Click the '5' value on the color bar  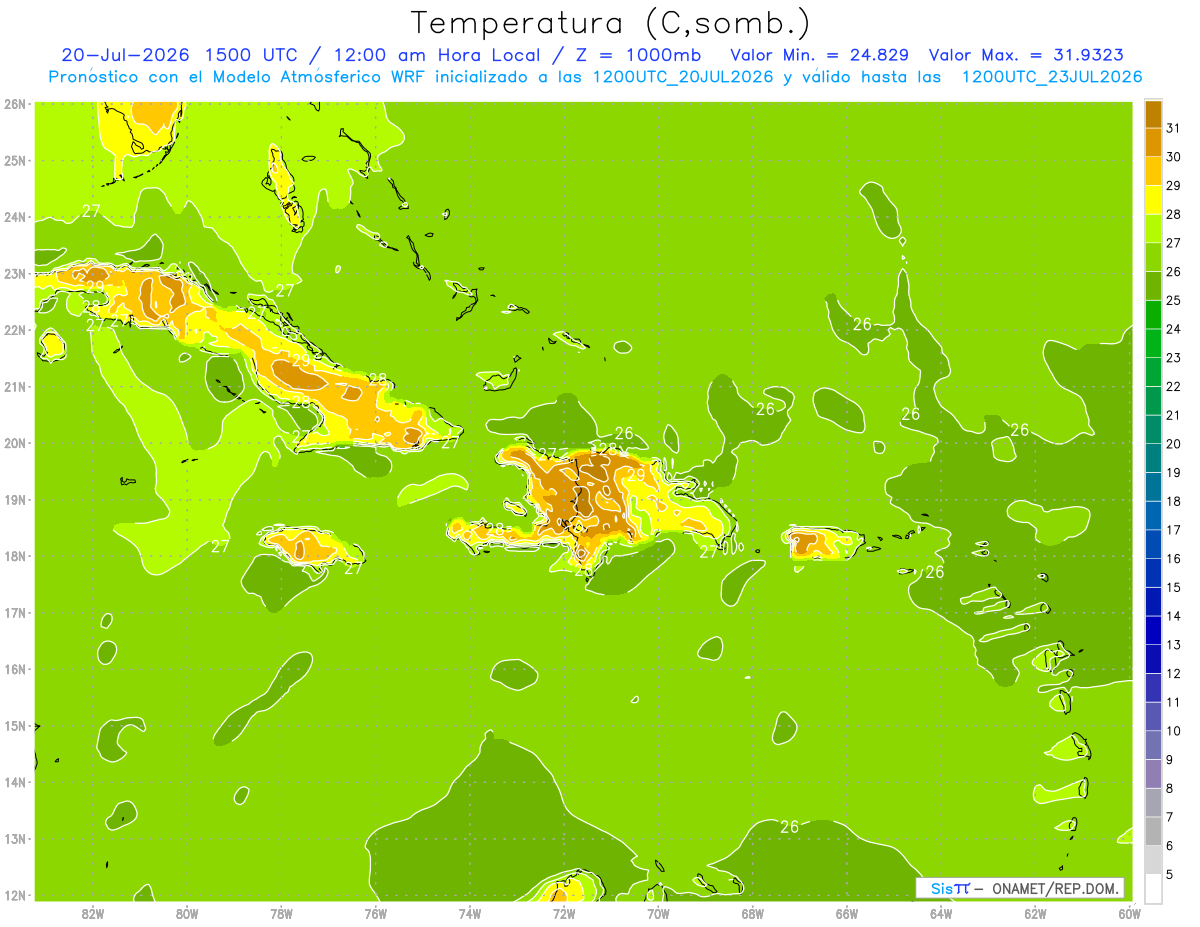point(1170,875)
